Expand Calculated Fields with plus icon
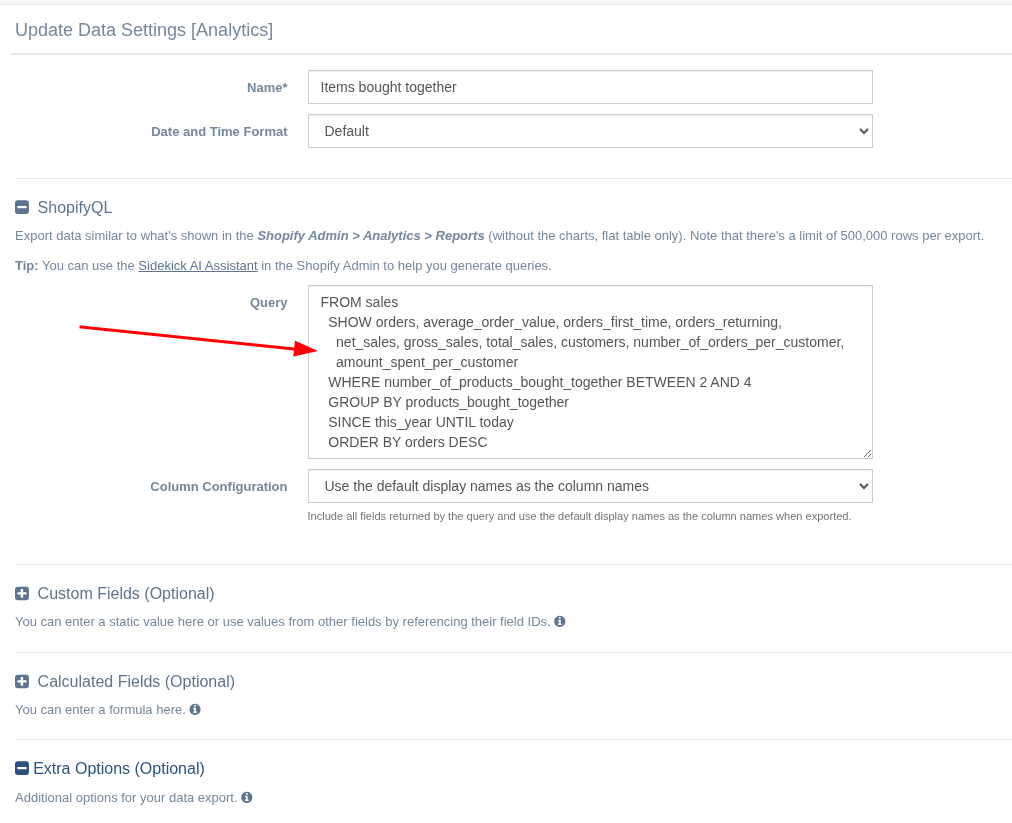1012x823 pixels. (x=22, y=682)
